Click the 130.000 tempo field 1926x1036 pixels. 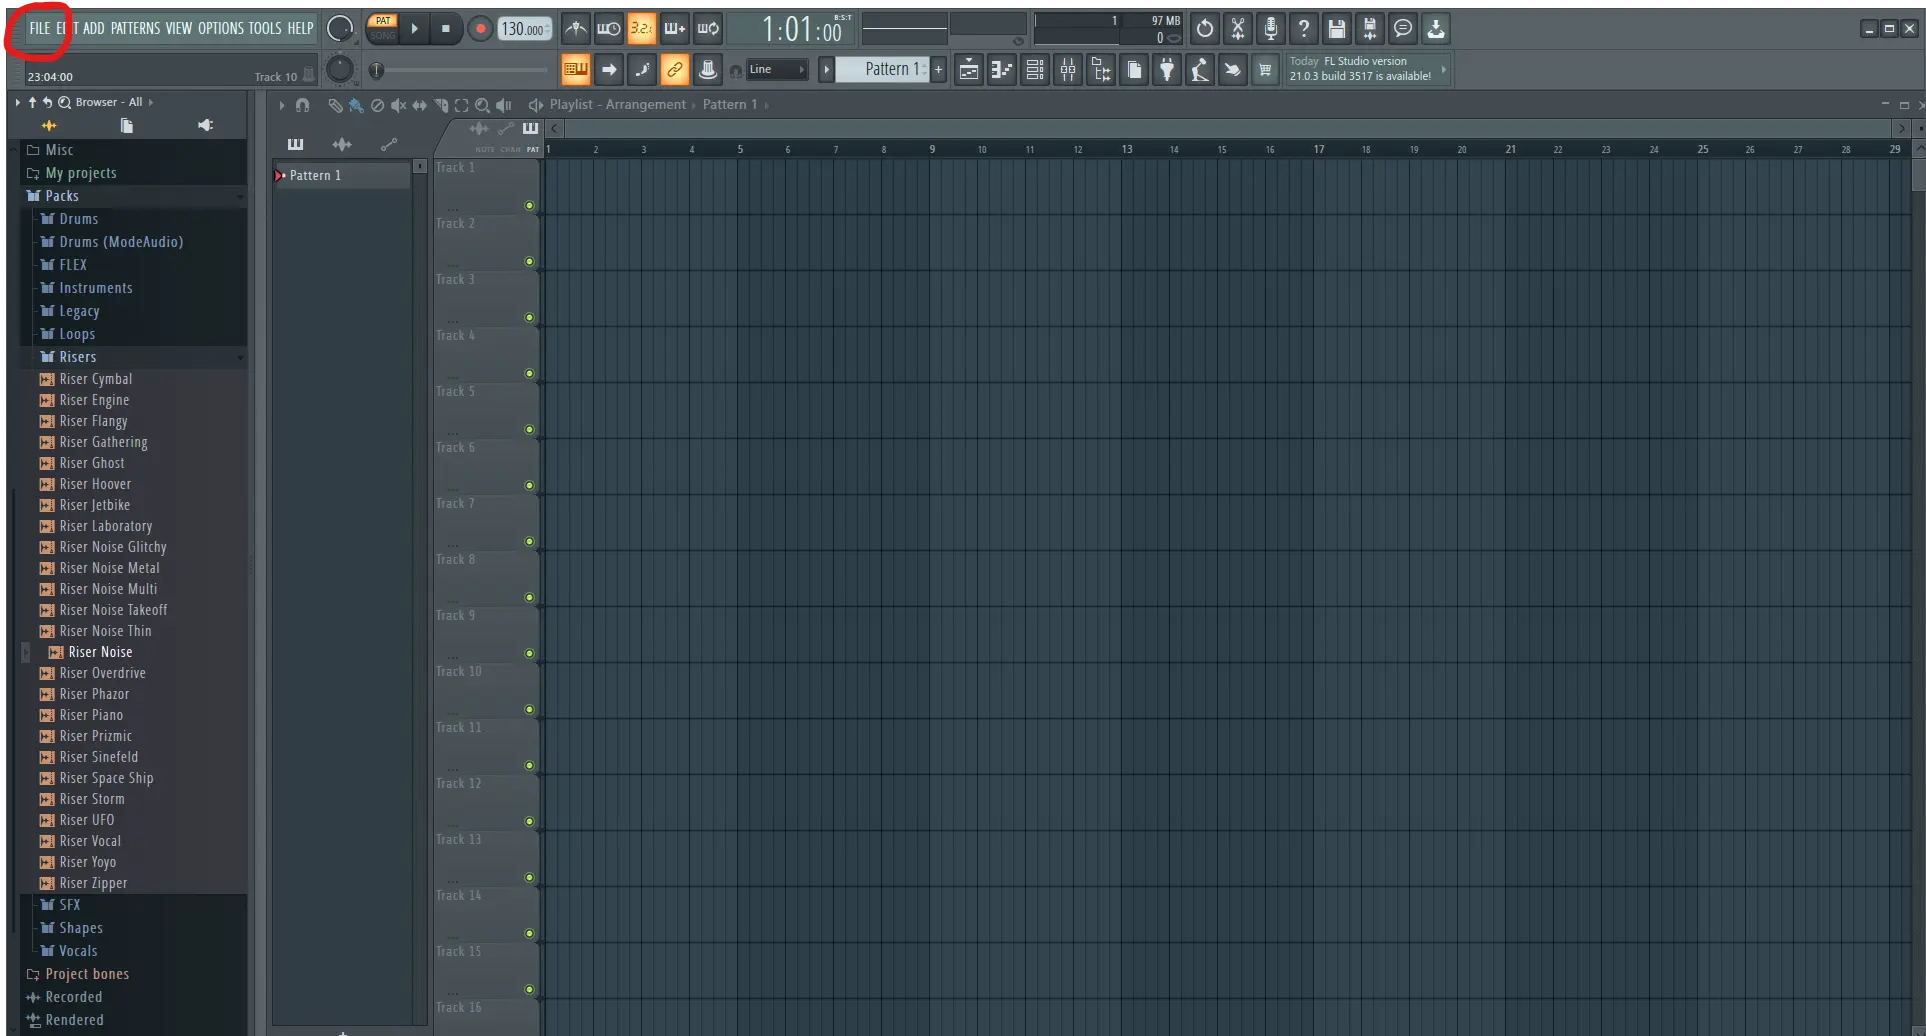tap(525, 29)
